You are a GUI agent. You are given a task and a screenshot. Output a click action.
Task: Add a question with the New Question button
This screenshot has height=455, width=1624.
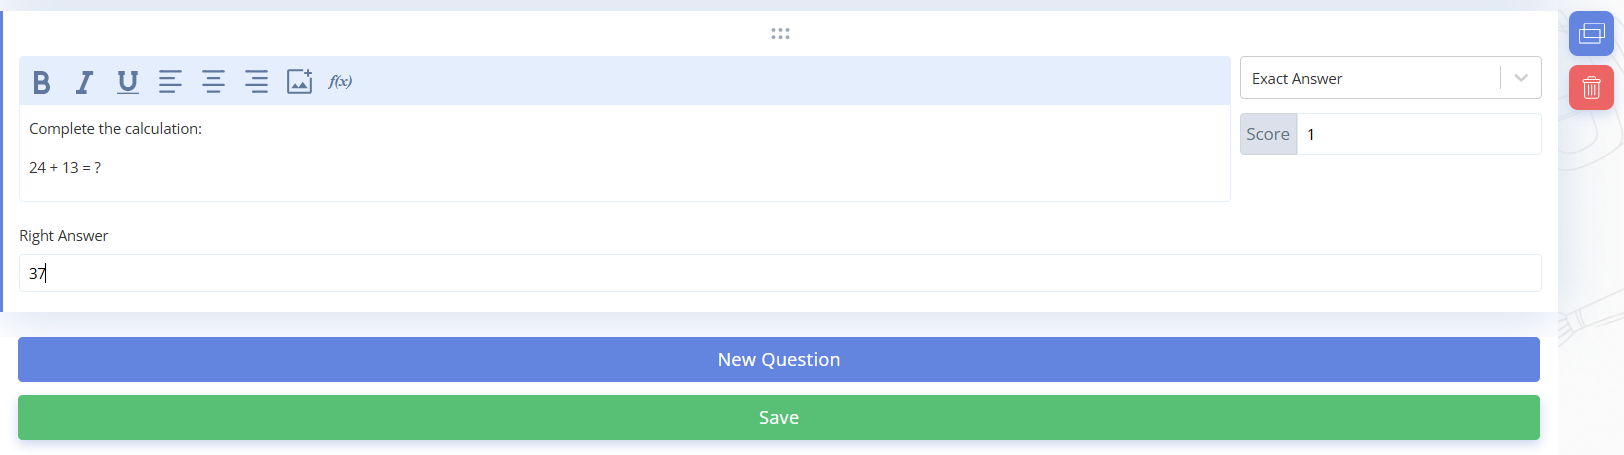pos(778,360)
